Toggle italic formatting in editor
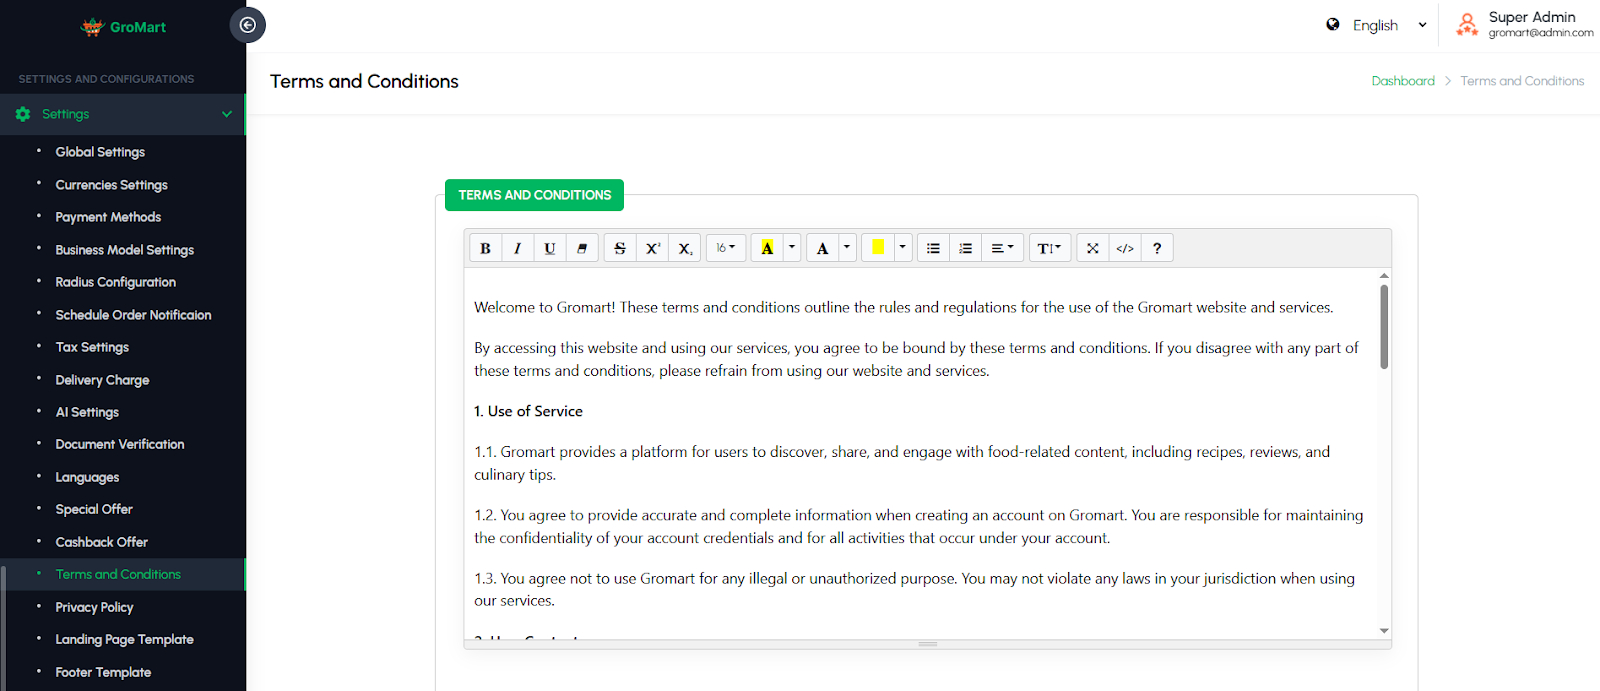 click(x=517, y=248)
